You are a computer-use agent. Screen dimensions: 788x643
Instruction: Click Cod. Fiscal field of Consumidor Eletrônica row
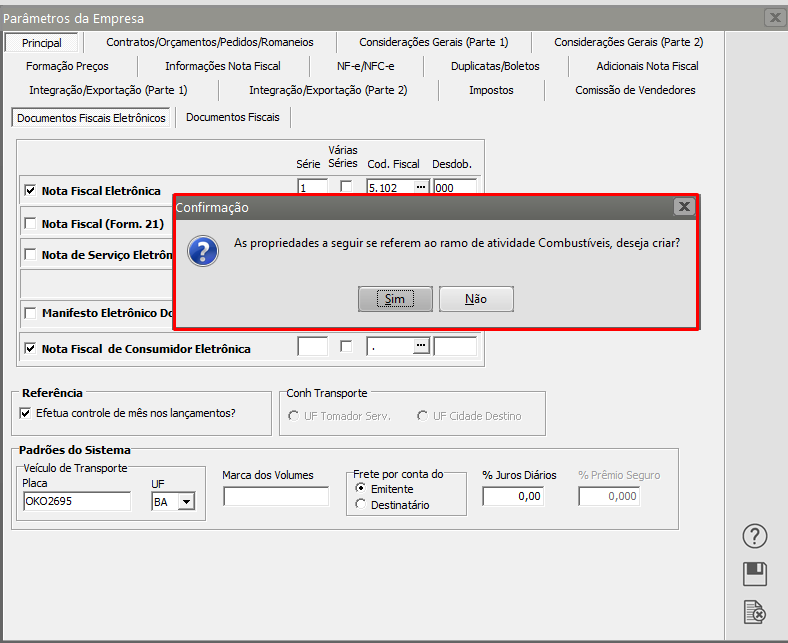pyautogui.click(x=390, y=346)
